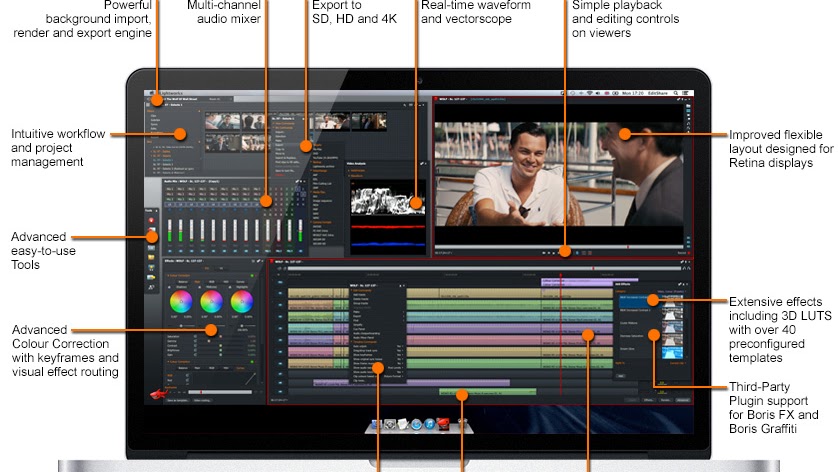Toggle the keyframe box beside Brightness
Viewport: 838px width, 472px height.
pos(195,350)
